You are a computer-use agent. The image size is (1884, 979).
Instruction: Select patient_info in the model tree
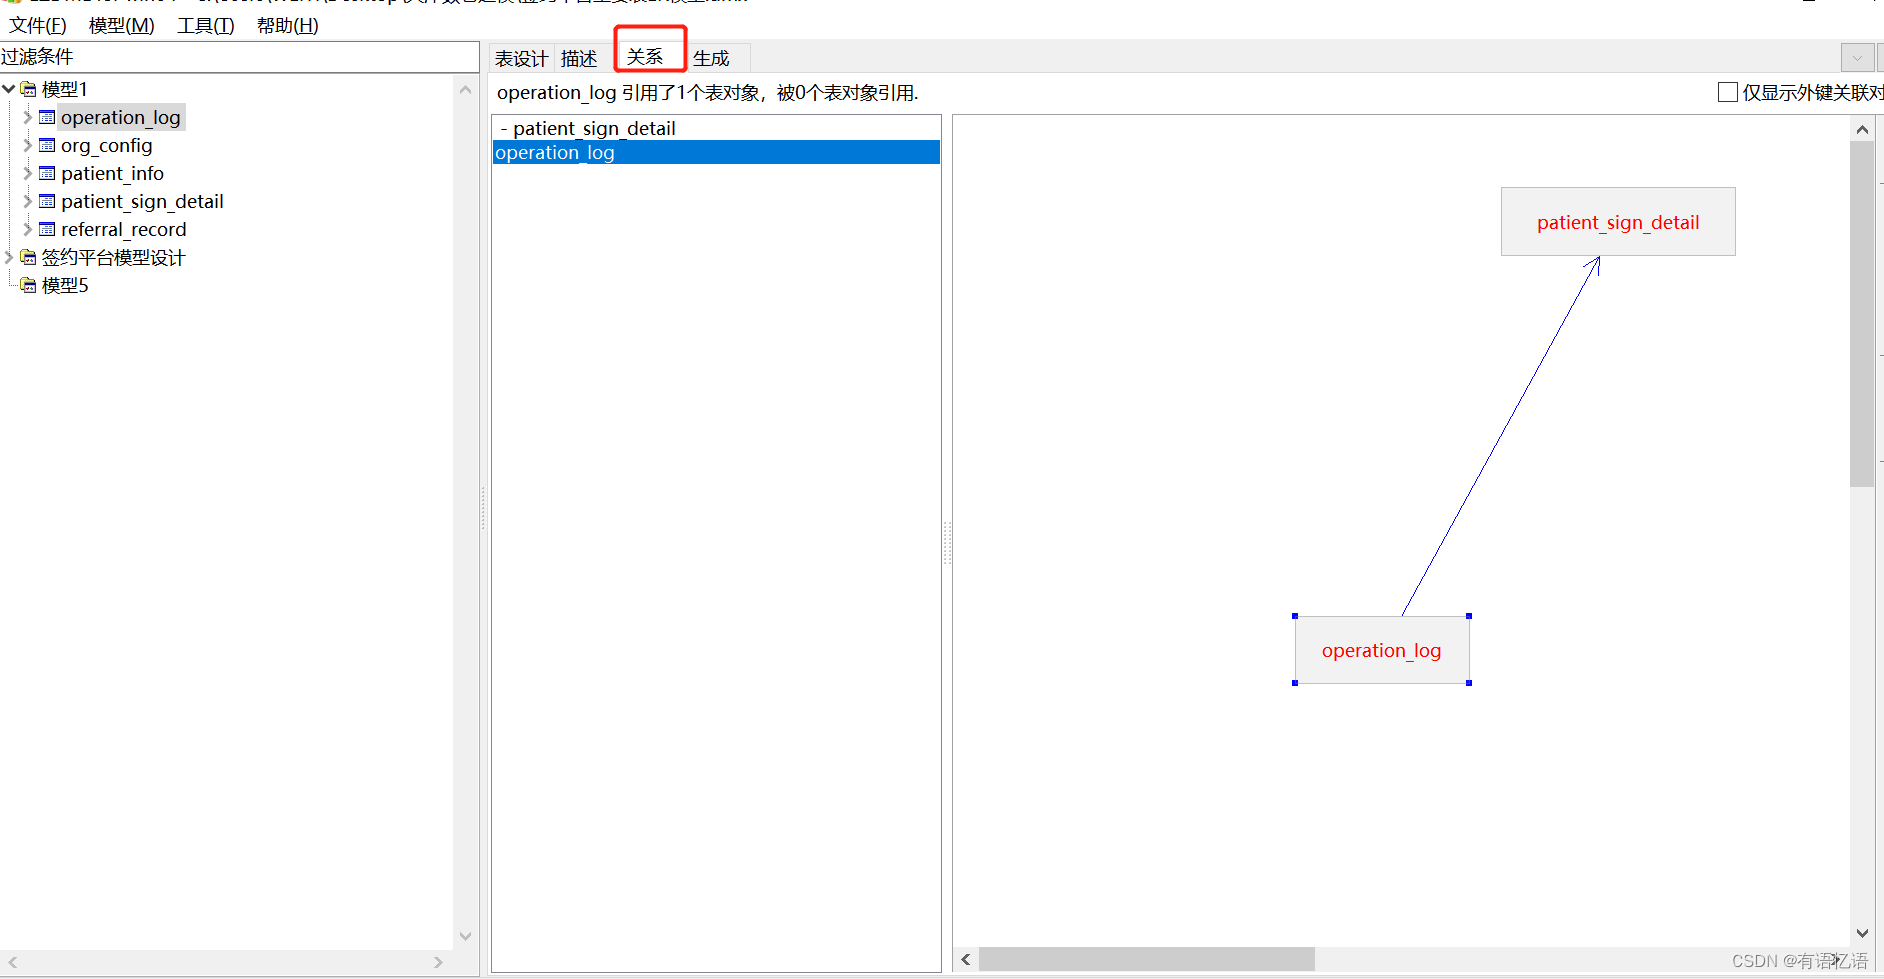(x=112, y=173)
